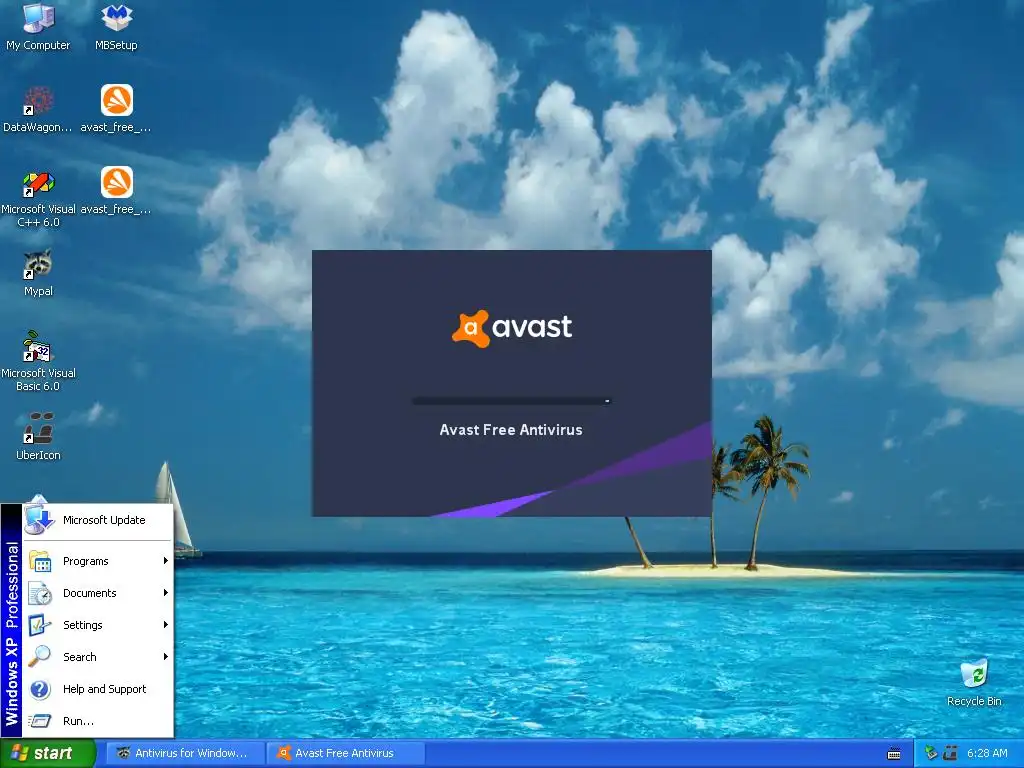Click the green start button
Screen dimensions: 1024x768
[x=47, y=754]
